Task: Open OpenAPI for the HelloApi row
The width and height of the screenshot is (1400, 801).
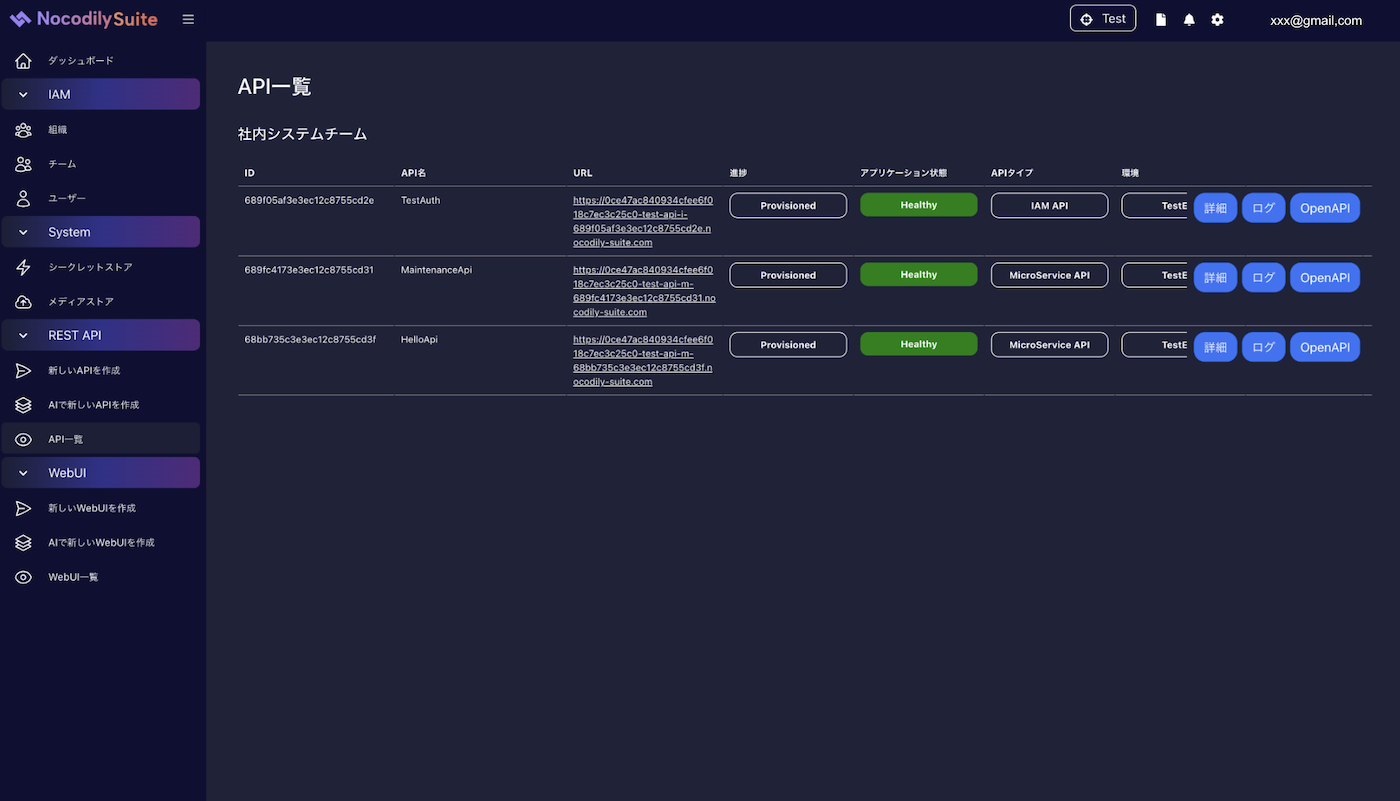Action: tap(1324, 347)
